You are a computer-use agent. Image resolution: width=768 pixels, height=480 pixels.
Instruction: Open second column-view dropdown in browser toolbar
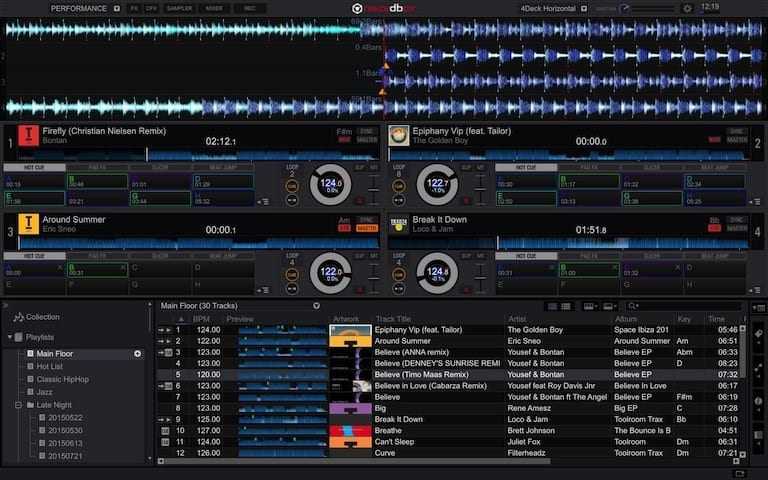[x=610, y=306]
